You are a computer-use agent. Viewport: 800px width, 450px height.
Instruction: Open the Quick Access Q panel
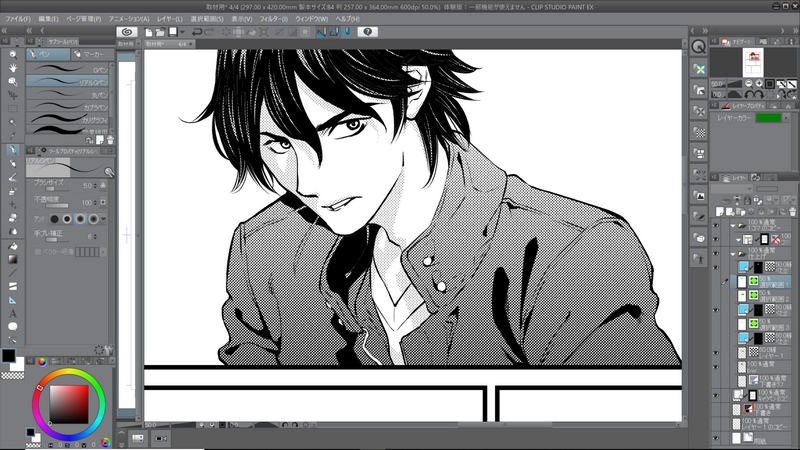(x=698, y=47)
